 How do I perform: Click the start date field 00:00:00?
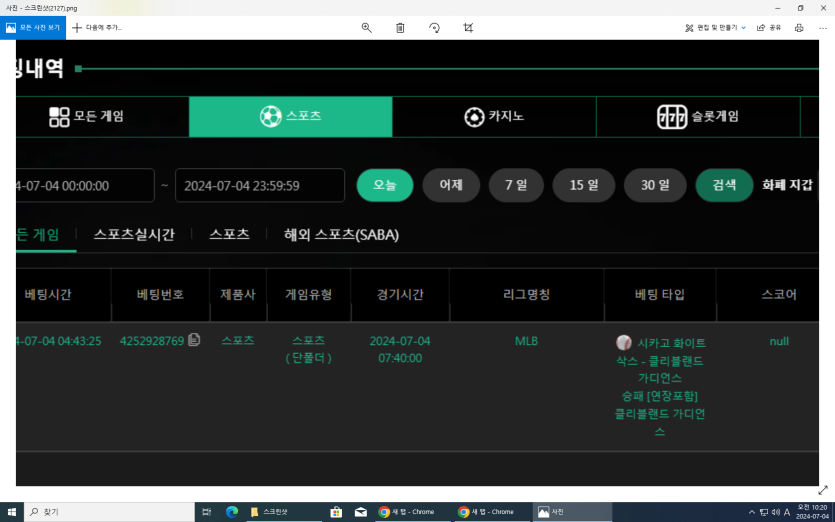(85, 185)
